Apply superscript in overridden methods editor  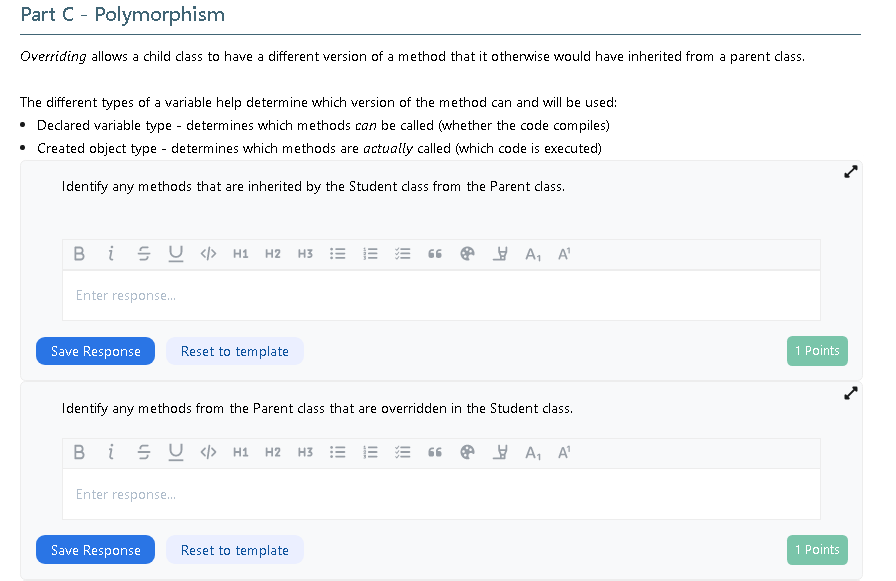pos(564,452)
